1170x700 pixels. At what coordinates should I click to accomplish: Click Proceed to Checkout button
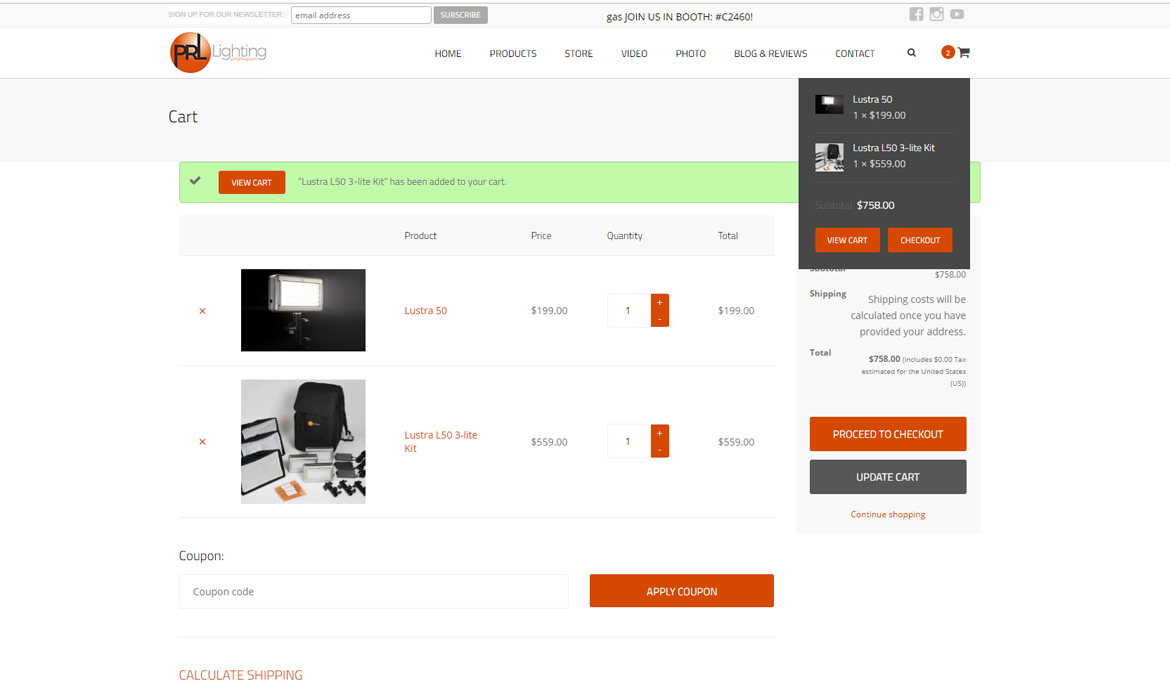888,434
